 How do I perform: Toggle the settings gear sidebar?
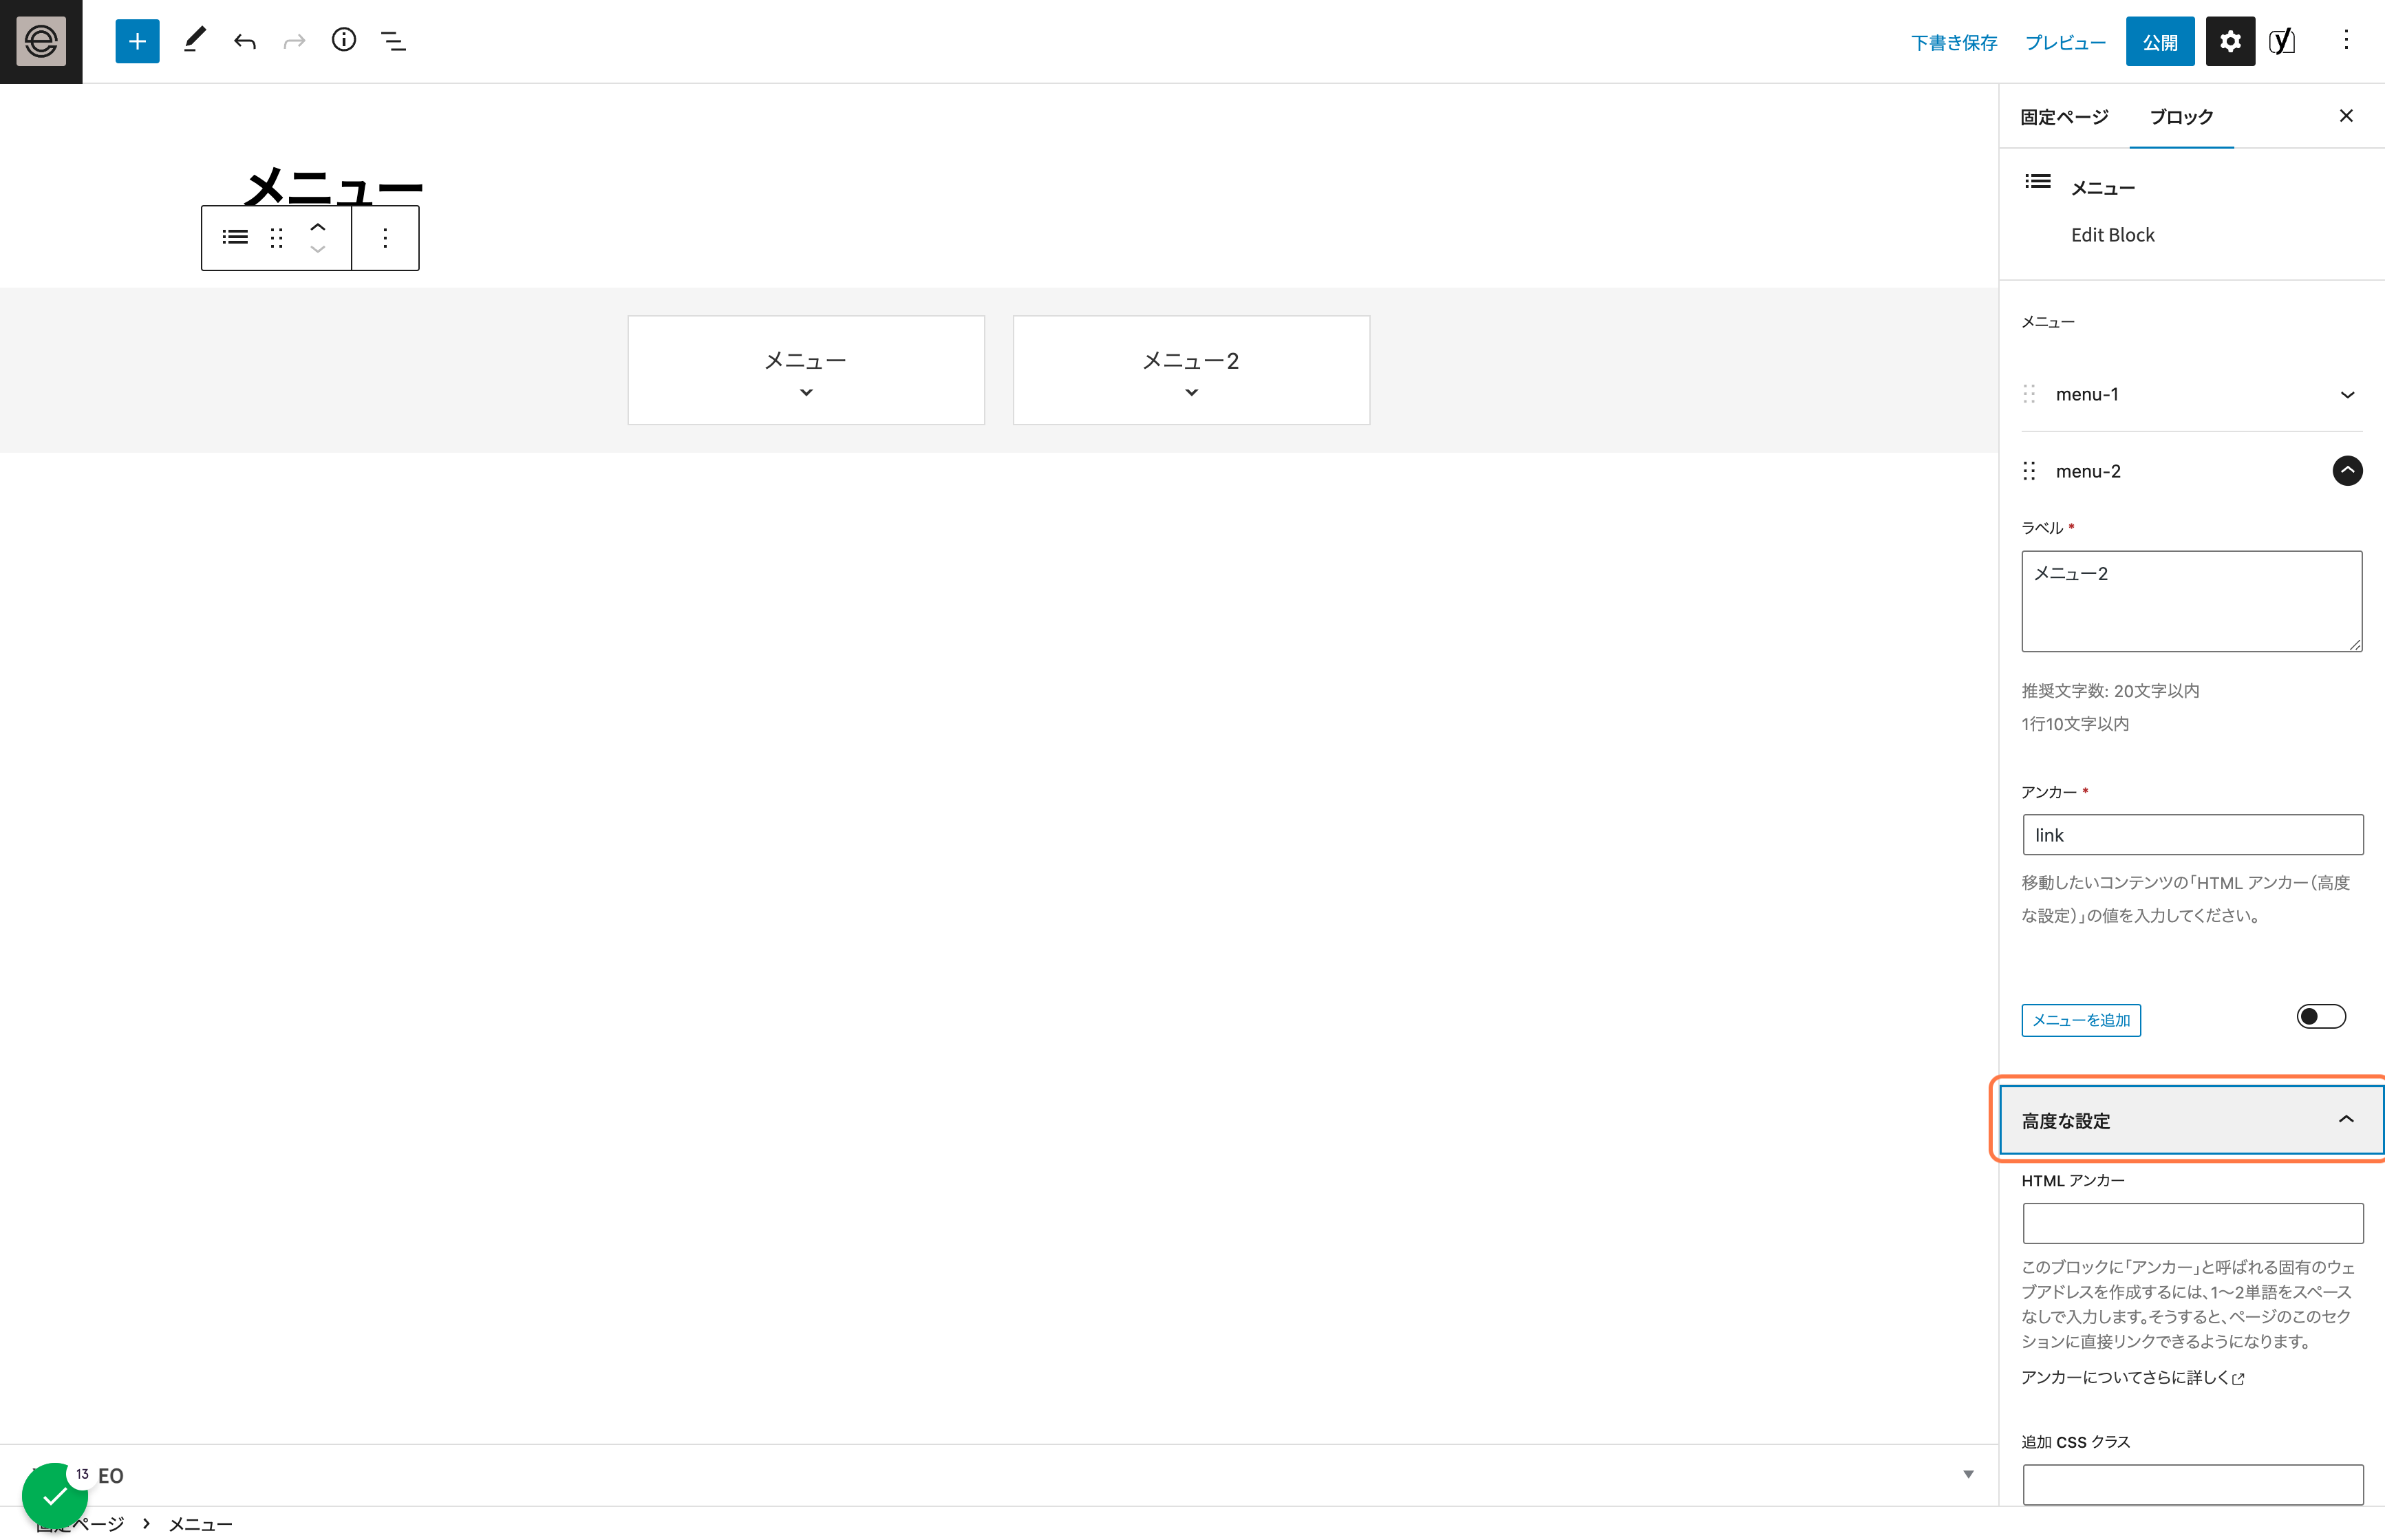2230,41
